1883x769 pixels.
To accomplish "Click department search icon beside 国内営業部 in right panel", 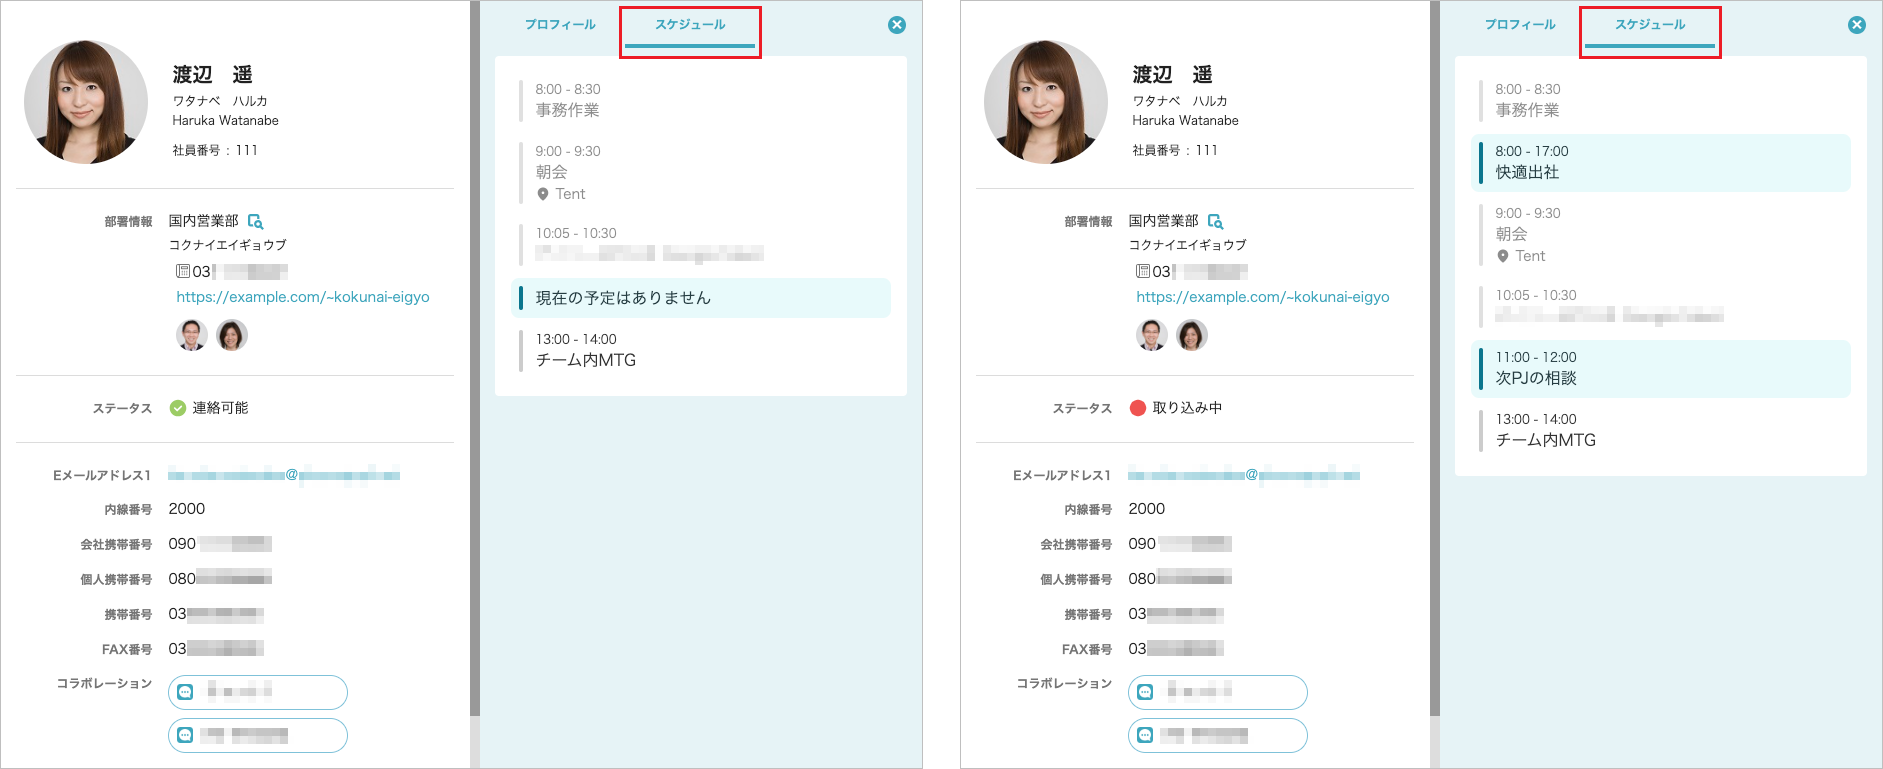I will tap(1216, 221).
